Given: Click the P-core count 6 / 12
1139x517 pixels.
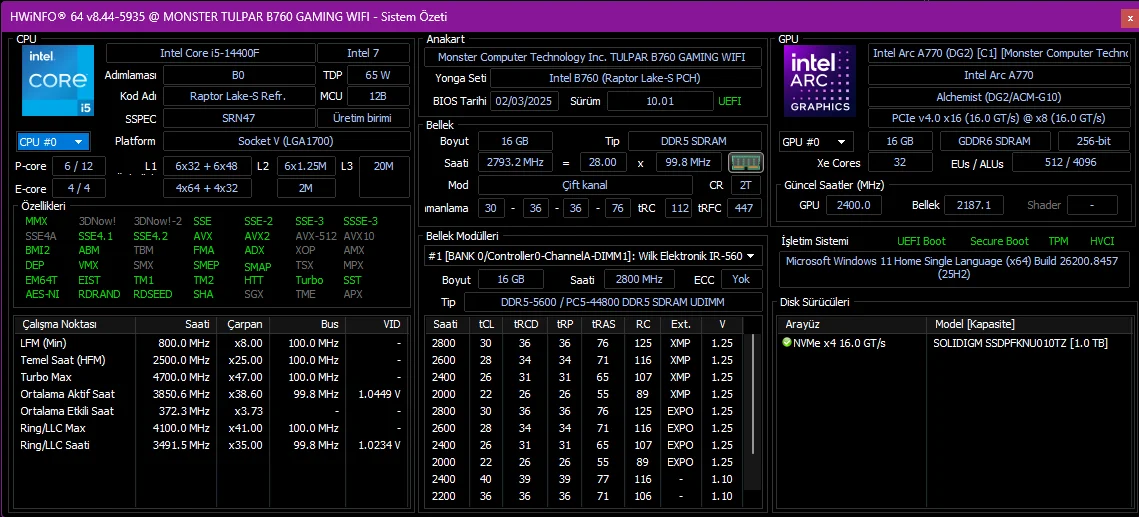Looking at the screenshot, I should pyautogui.click(x=78, y=166).
